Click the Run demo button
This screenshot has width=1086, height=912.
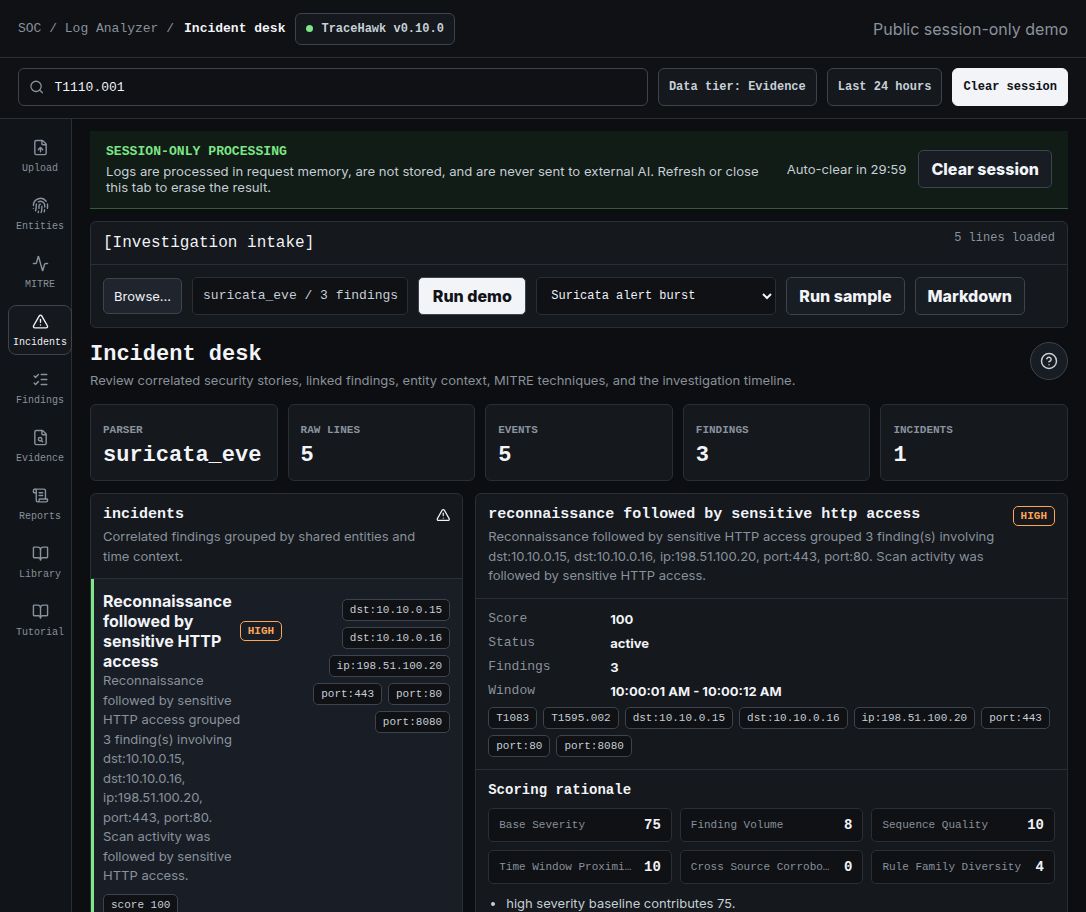(472, 296)
